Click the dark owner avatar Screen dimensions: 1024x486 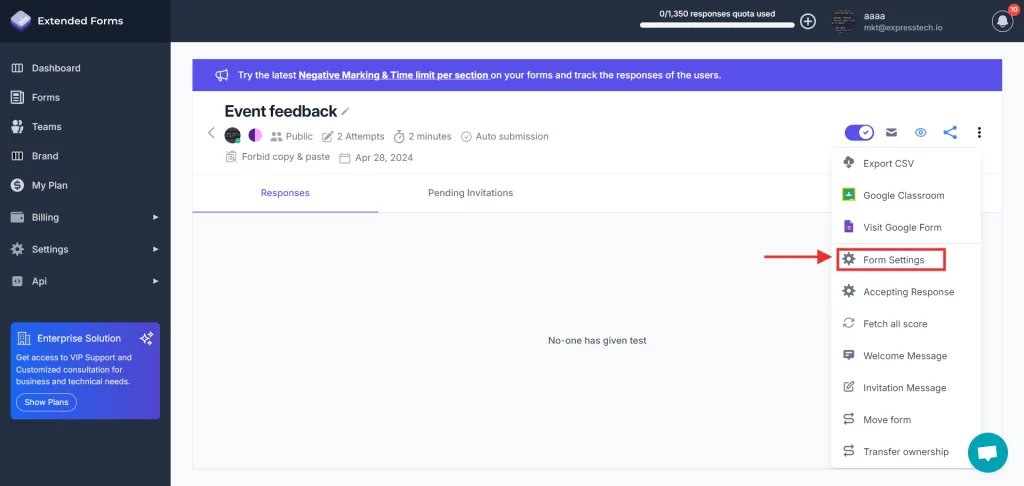pos(232,136)
